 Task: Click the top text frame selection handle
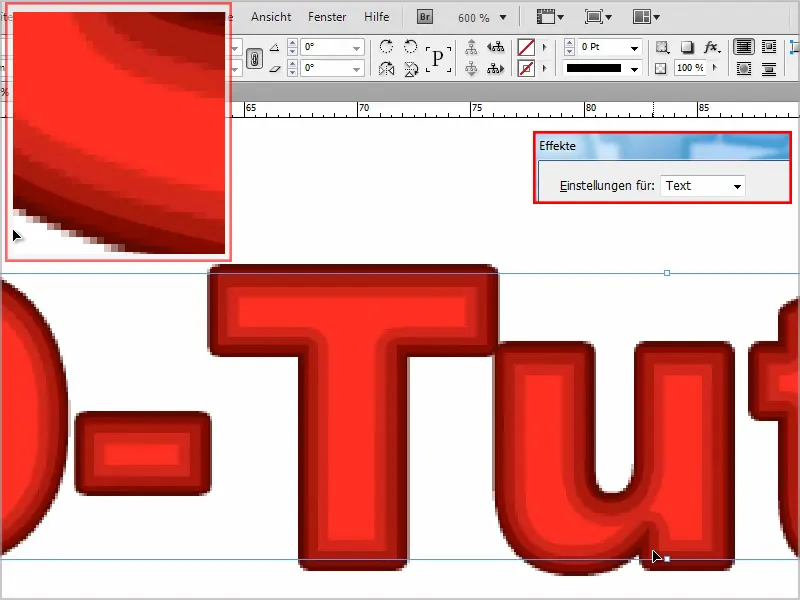click(x=667, y=273)
